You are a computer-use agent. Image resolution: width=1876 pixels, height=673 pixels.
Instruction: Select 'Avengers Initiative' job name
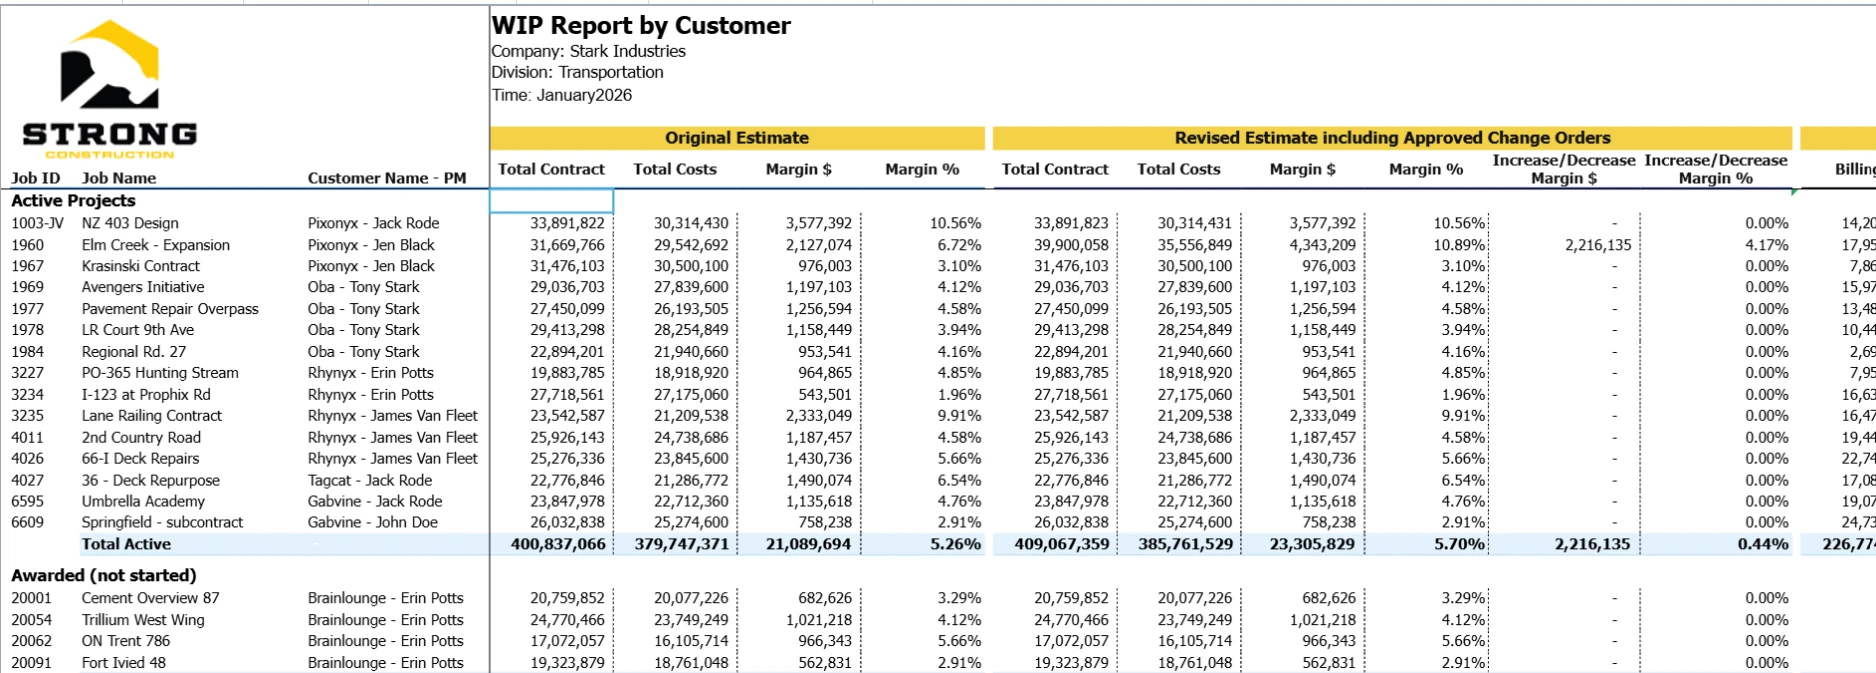(143, 287)
